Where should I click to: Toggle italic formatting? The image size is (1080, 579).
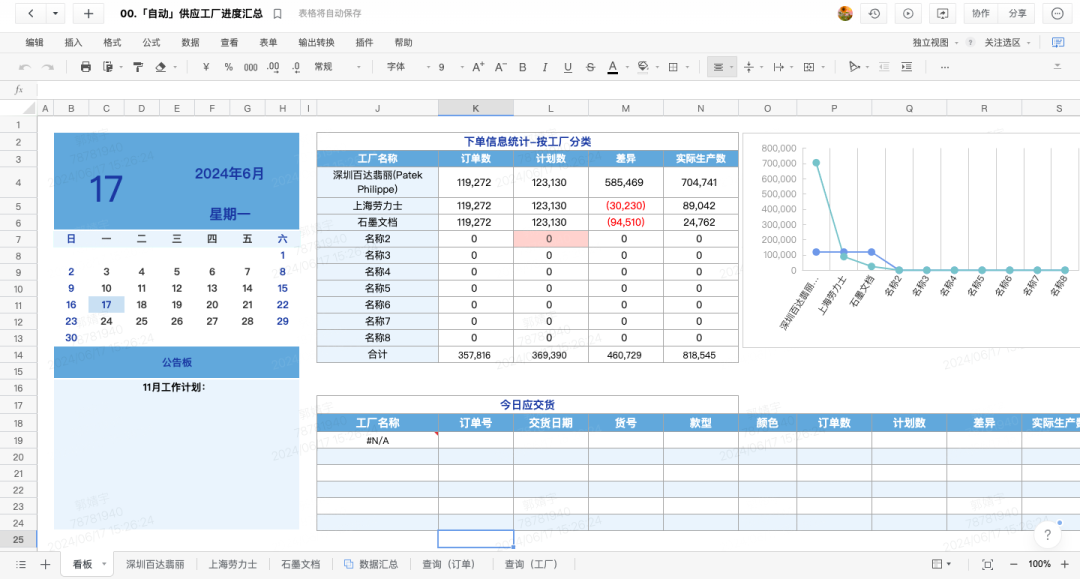point(545,67)
